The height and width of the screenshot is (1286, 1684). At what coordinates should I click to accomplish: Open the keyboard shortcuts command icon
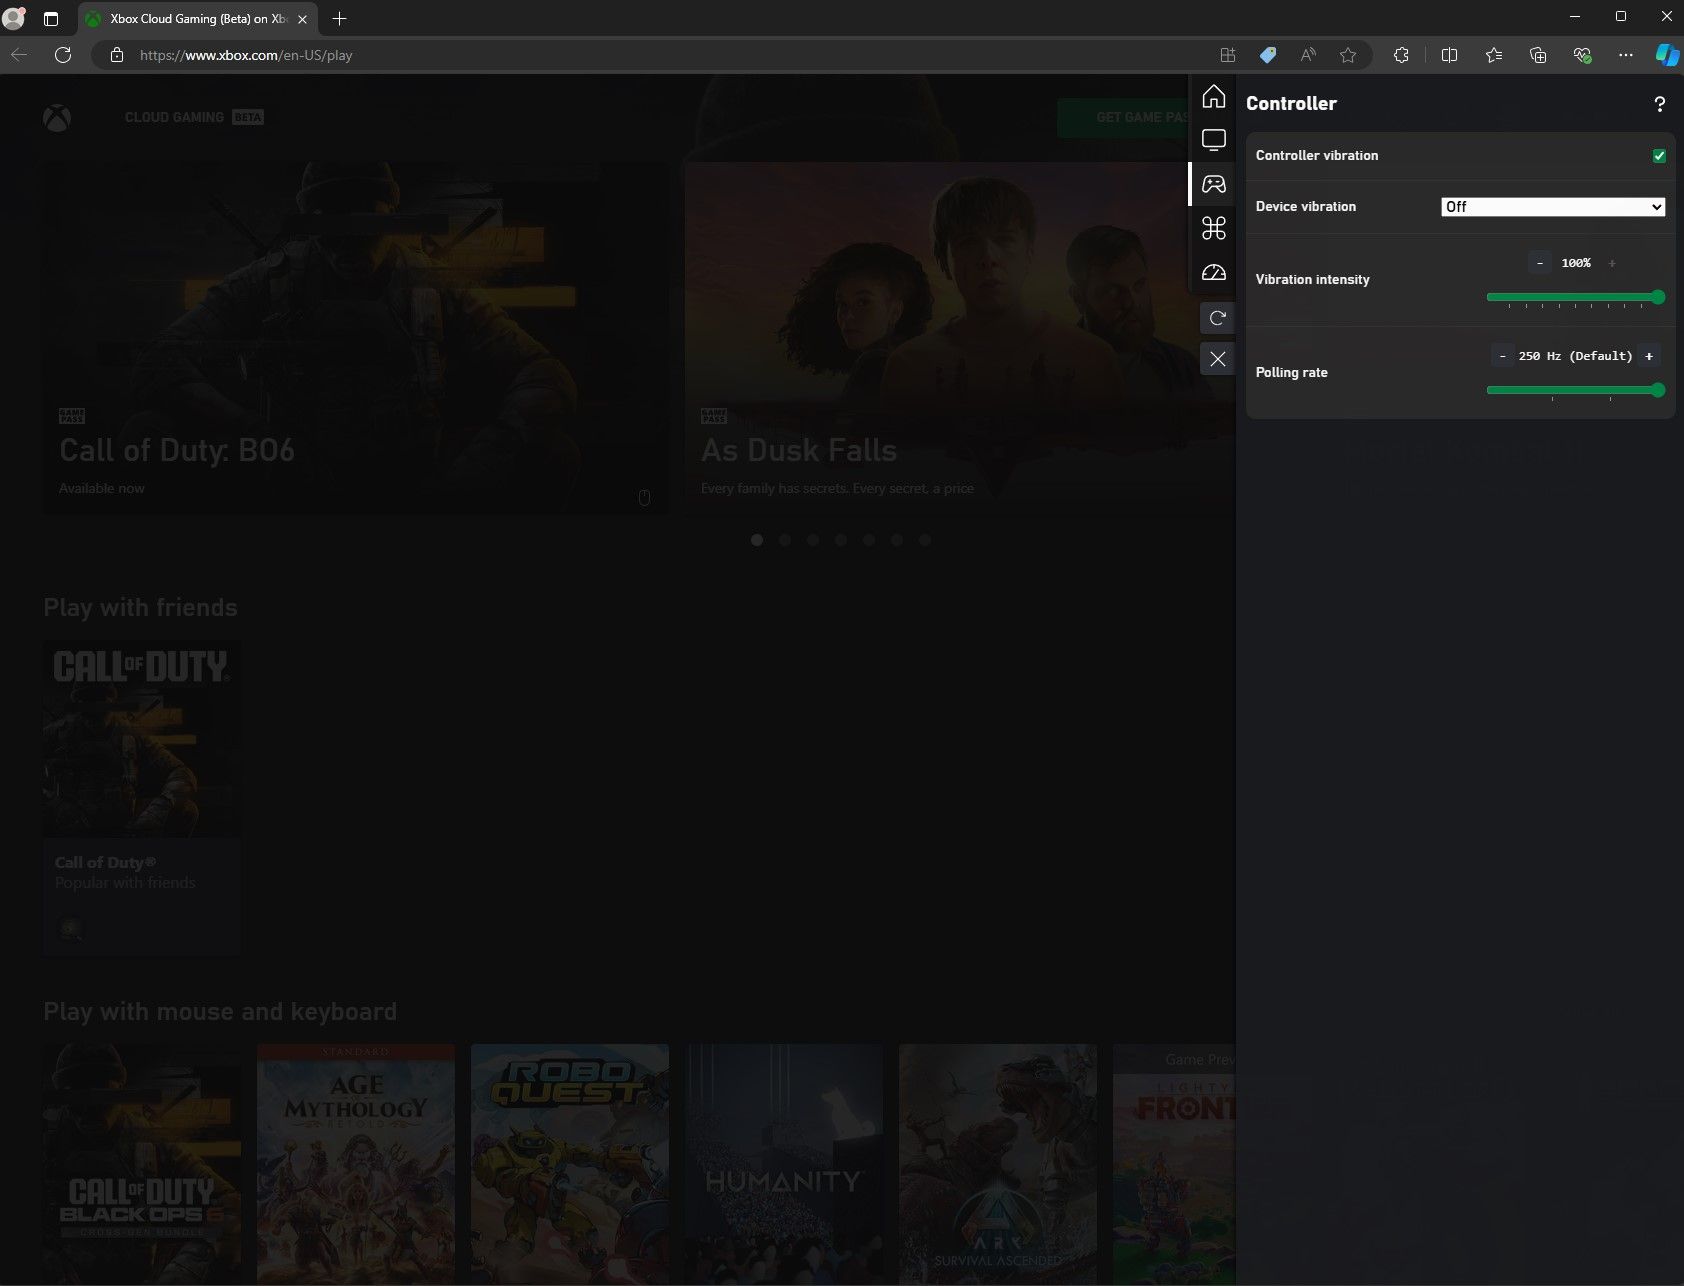coord(1213,229)
